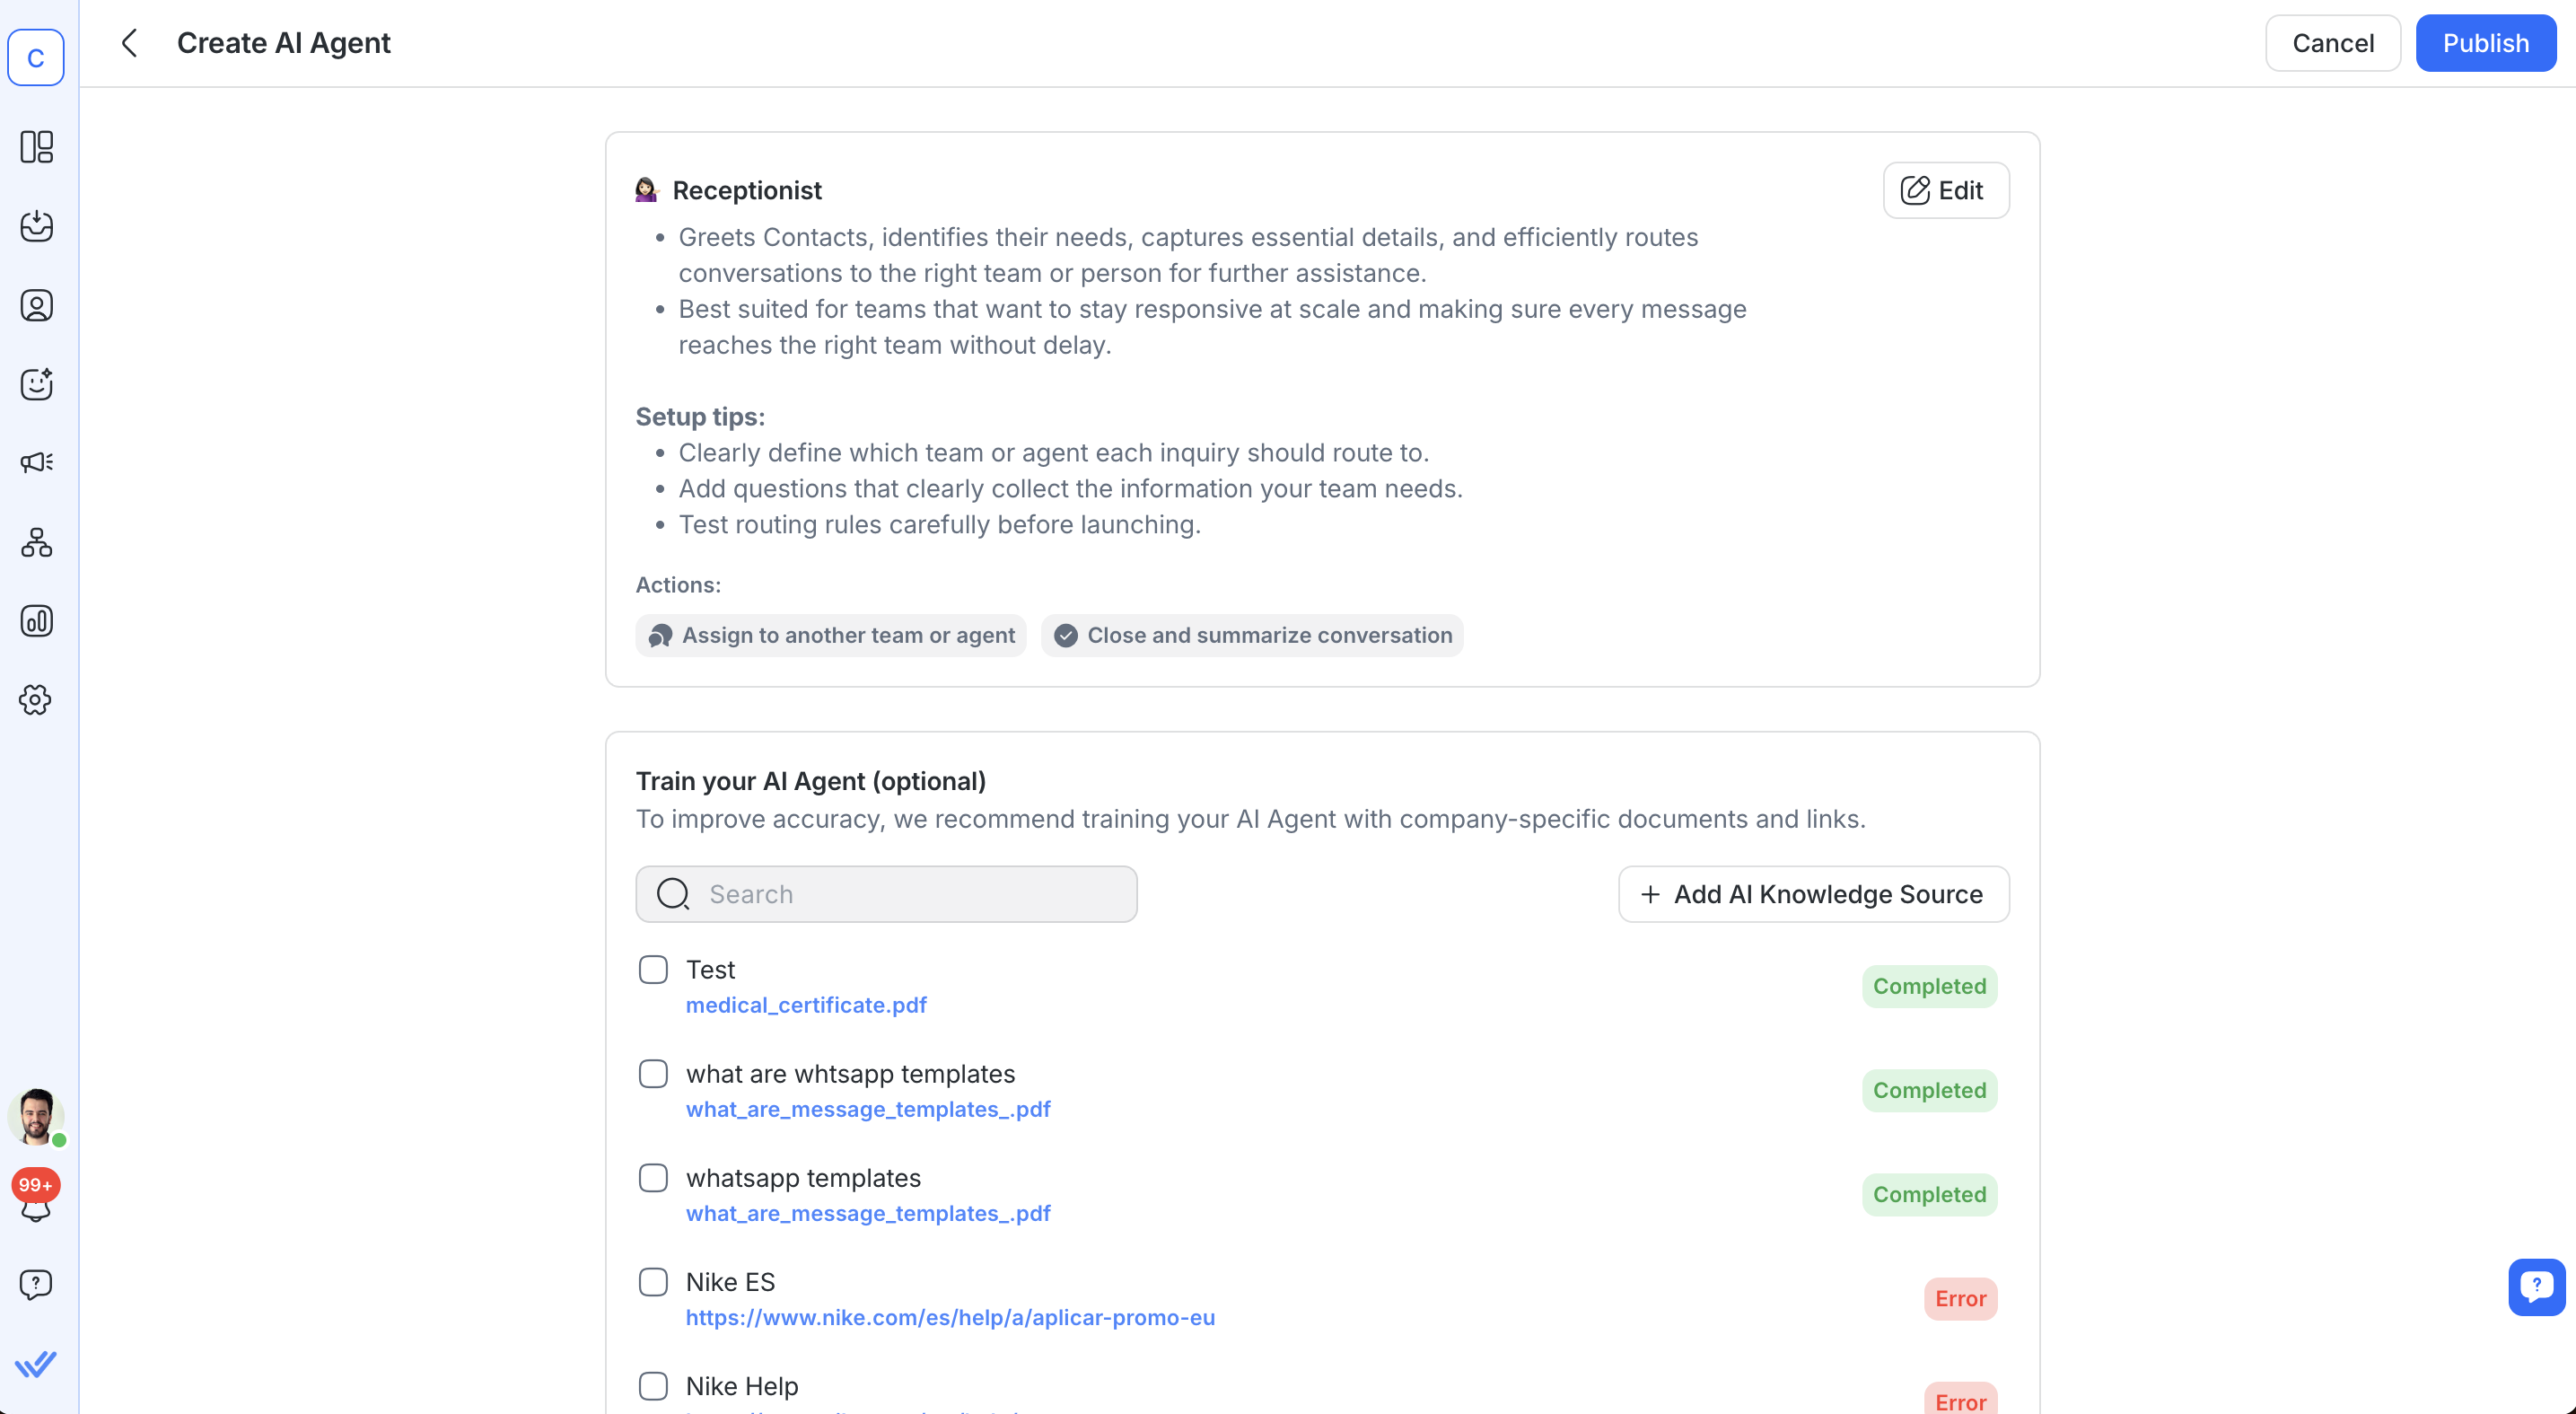Check the Test knowledge source checkbox
This screenshot has width=2576, height=1414.
[653, 969]
